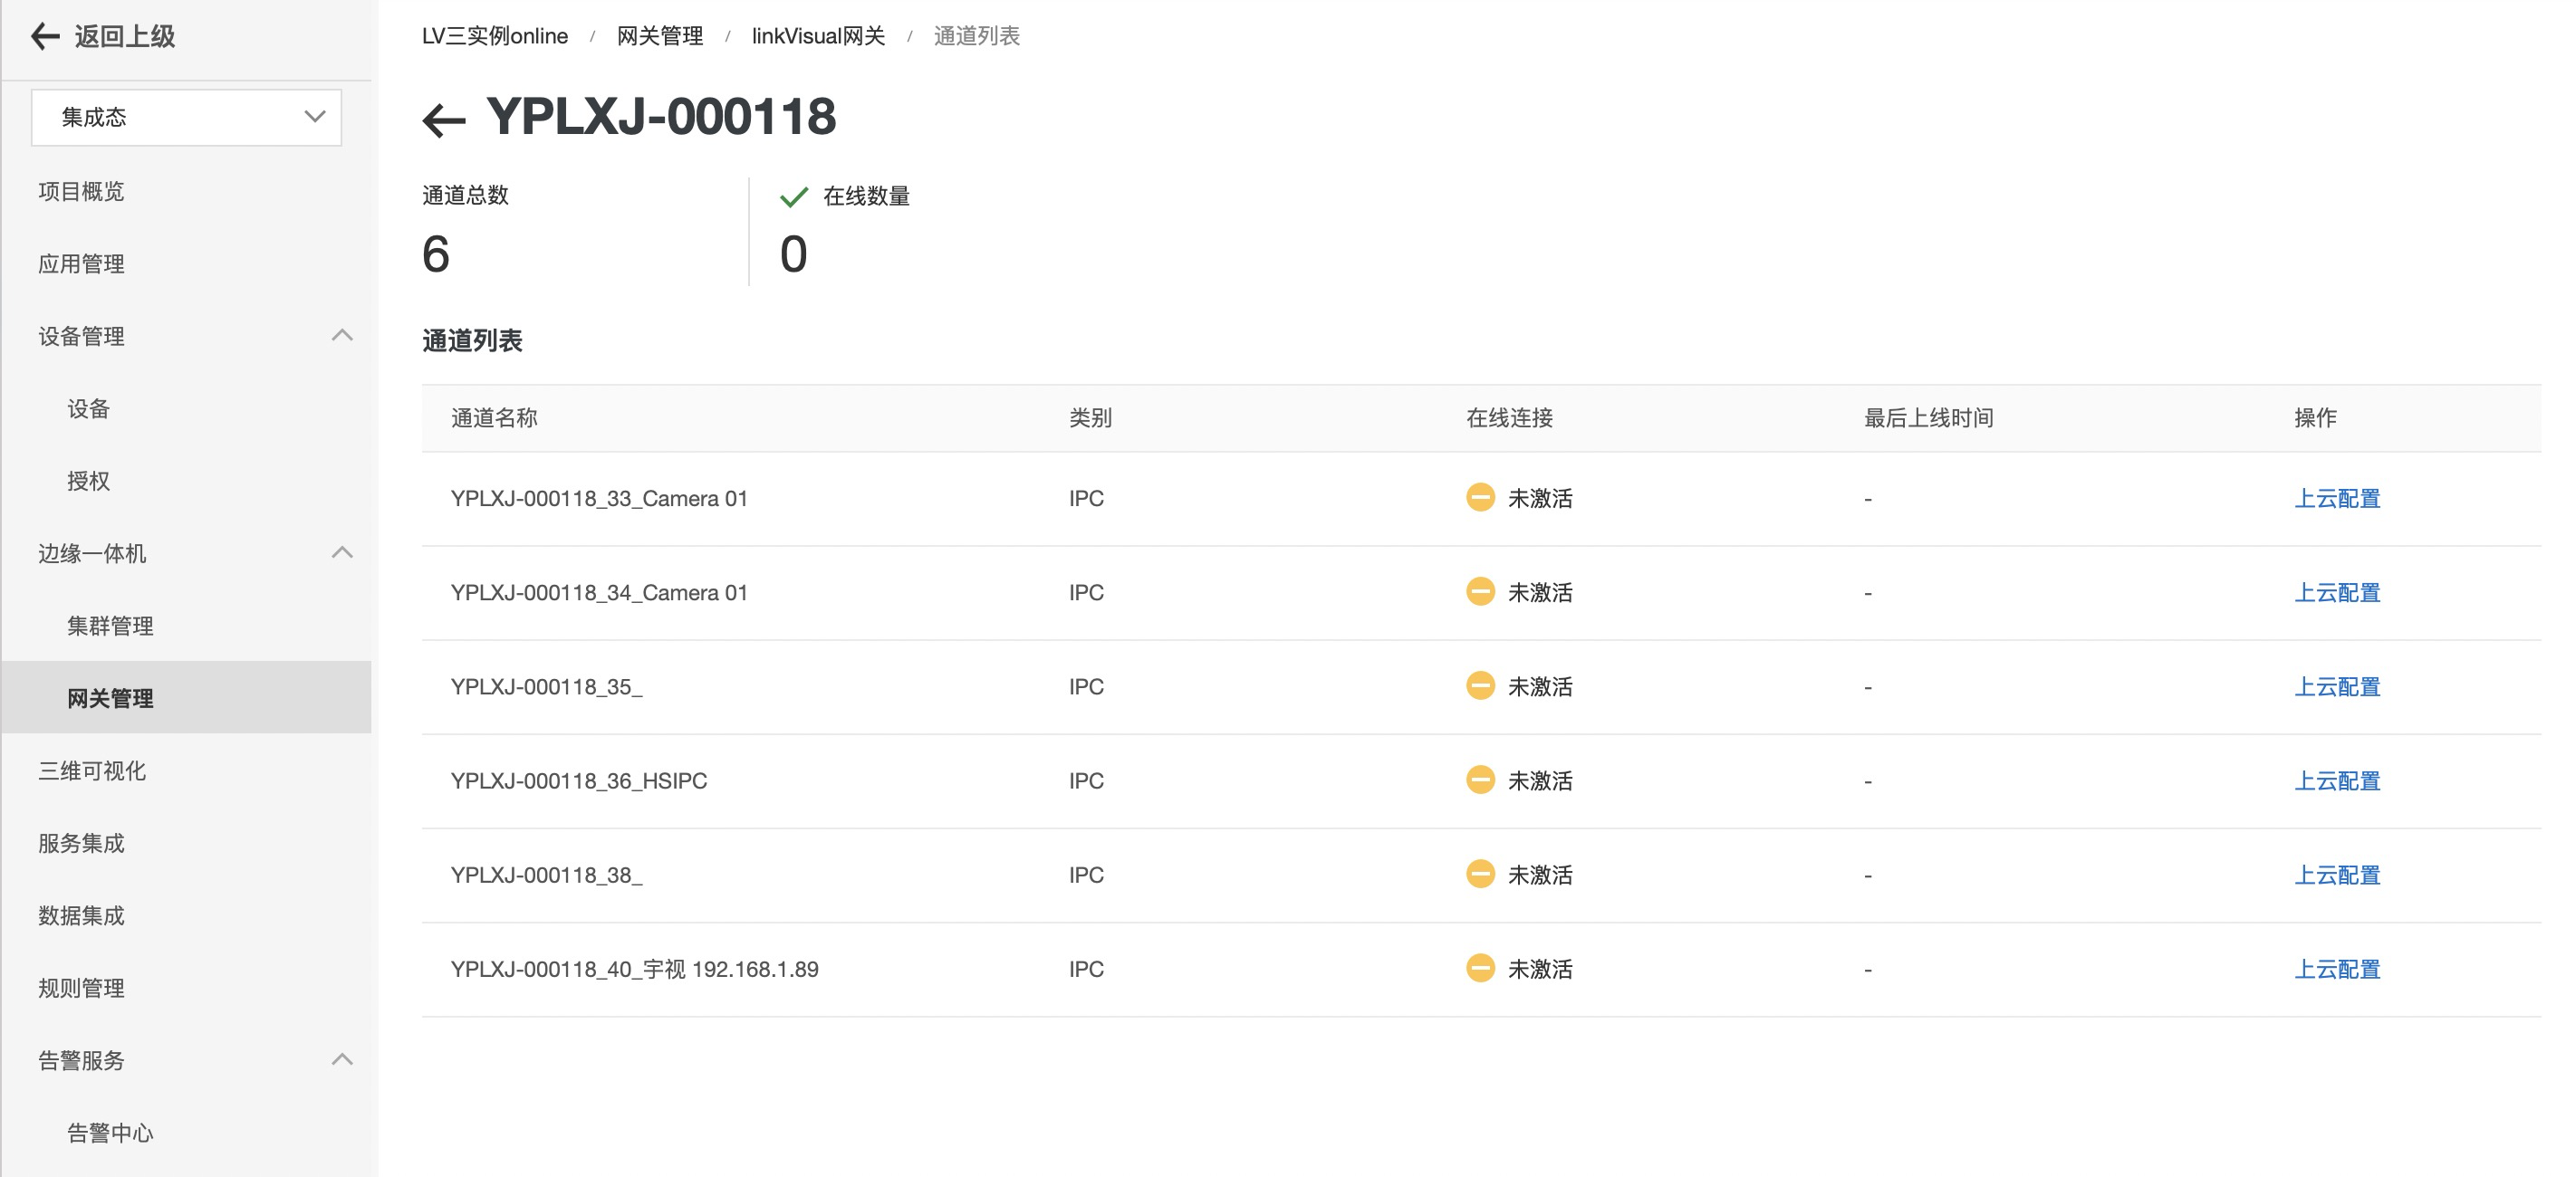Click channel name YPLXJ-000118_34_Camera 01
The image size is (2576, 1177).
click(x=599, y=592)
